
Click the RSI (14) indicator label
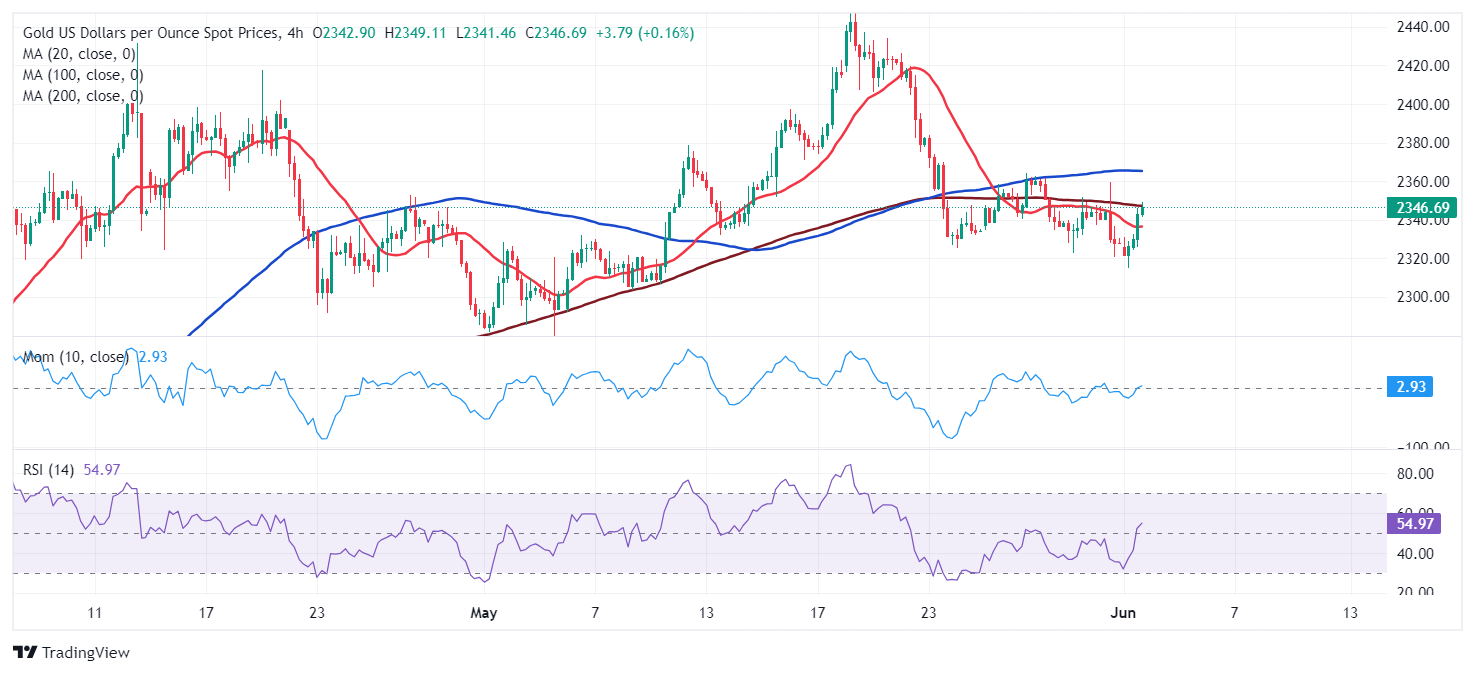click(x=48, y=469)
